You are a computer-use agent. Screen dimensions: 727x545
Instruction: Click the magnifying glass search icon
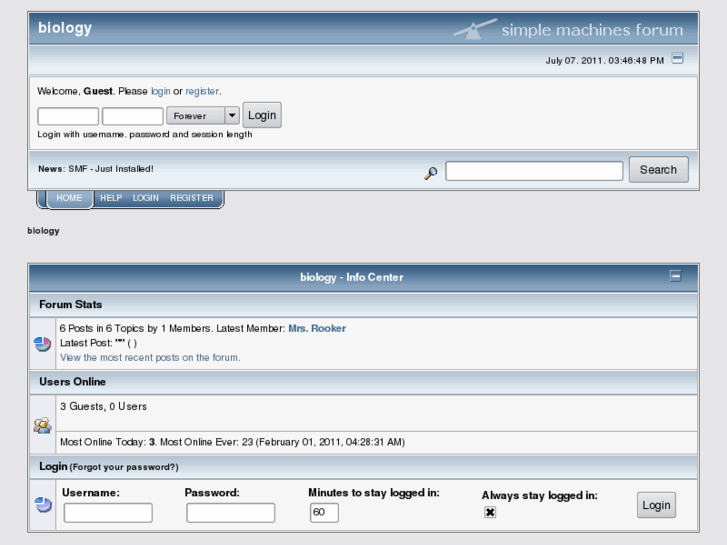431,173
